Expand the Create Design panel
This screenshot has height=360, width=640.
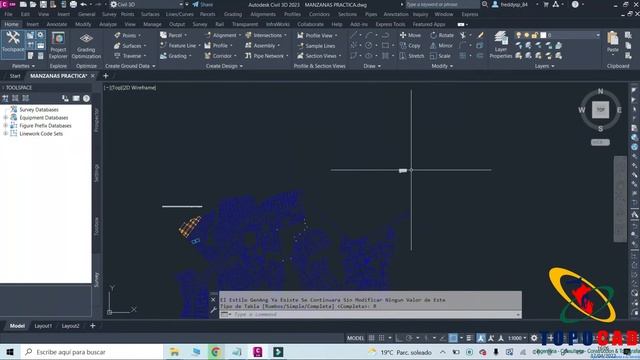224,66
